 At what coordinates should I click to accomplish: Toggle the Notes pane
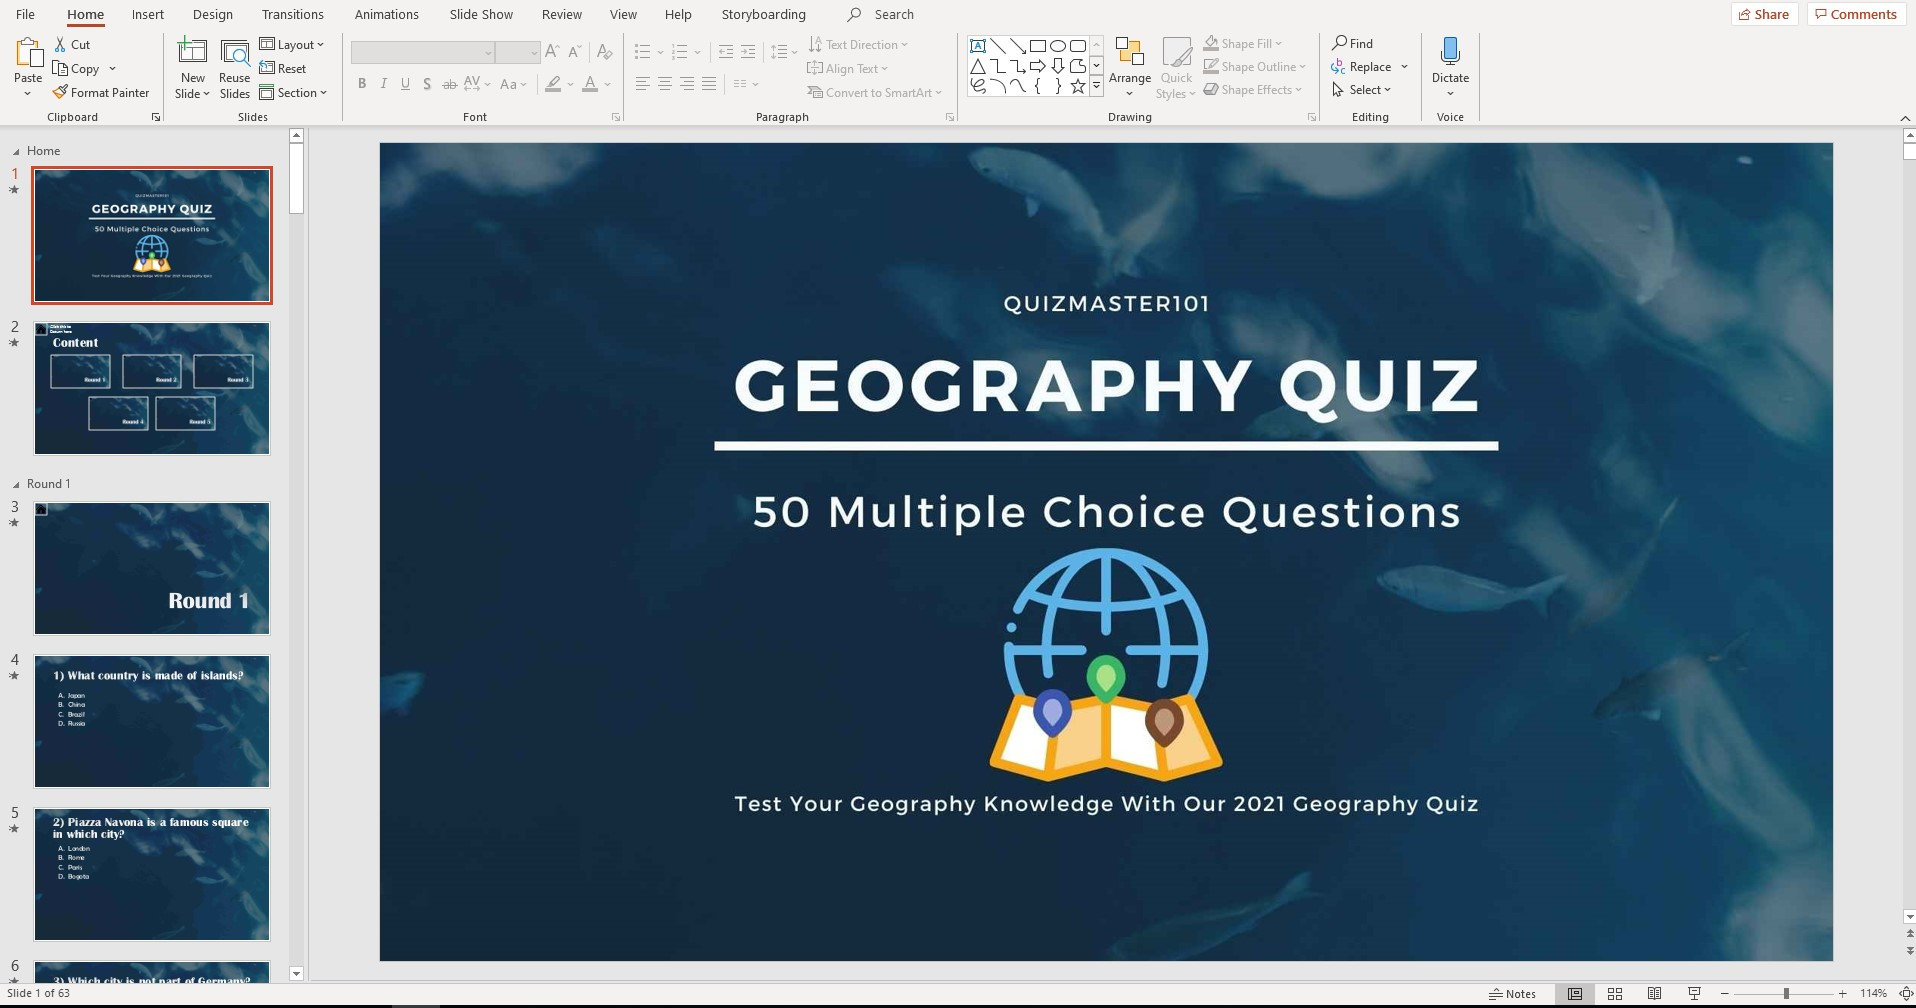[1513, 993]
